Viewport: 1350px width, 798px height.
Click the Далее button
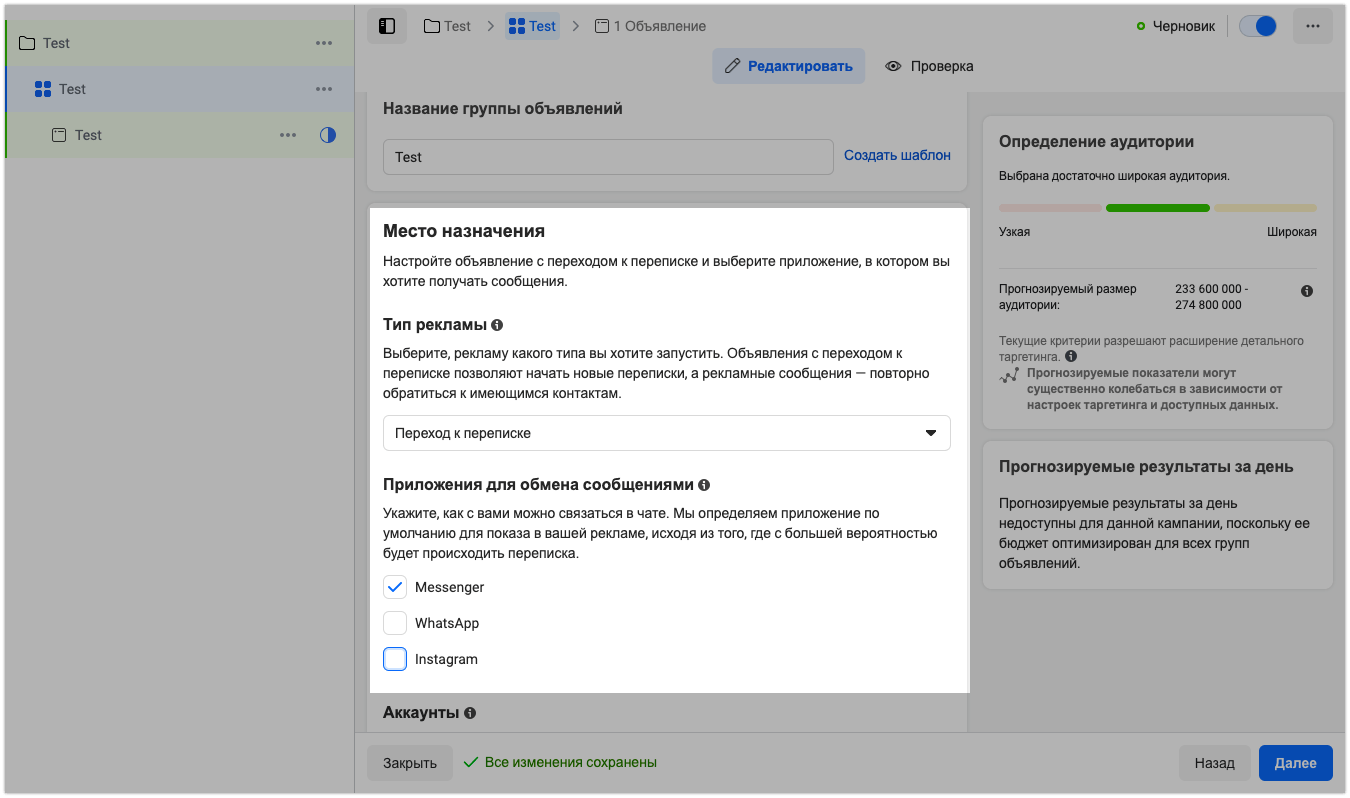click(x=1295, y=763)
